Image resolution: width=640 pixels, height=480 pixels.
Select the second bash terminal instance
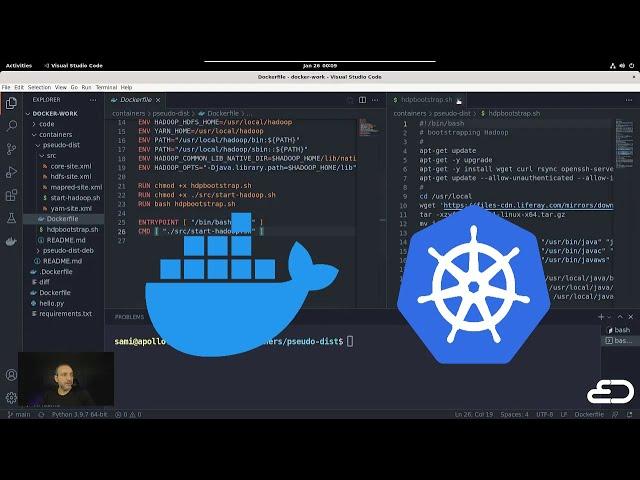pos(620,340)
